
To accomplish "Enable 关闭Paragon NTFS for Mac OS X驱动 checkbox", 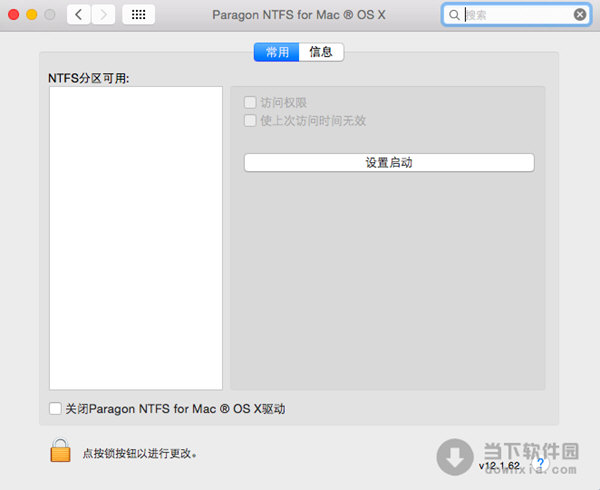I will coord(55,408).
